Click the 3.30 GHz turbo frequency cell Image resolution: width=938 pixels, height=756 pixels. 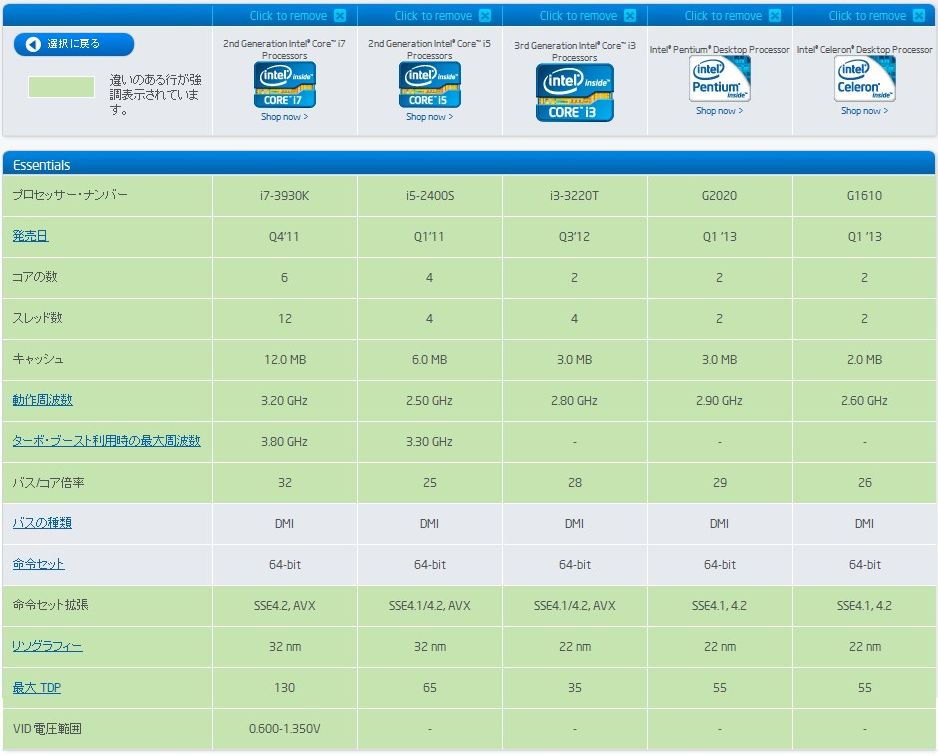click(x=430, y=441)
